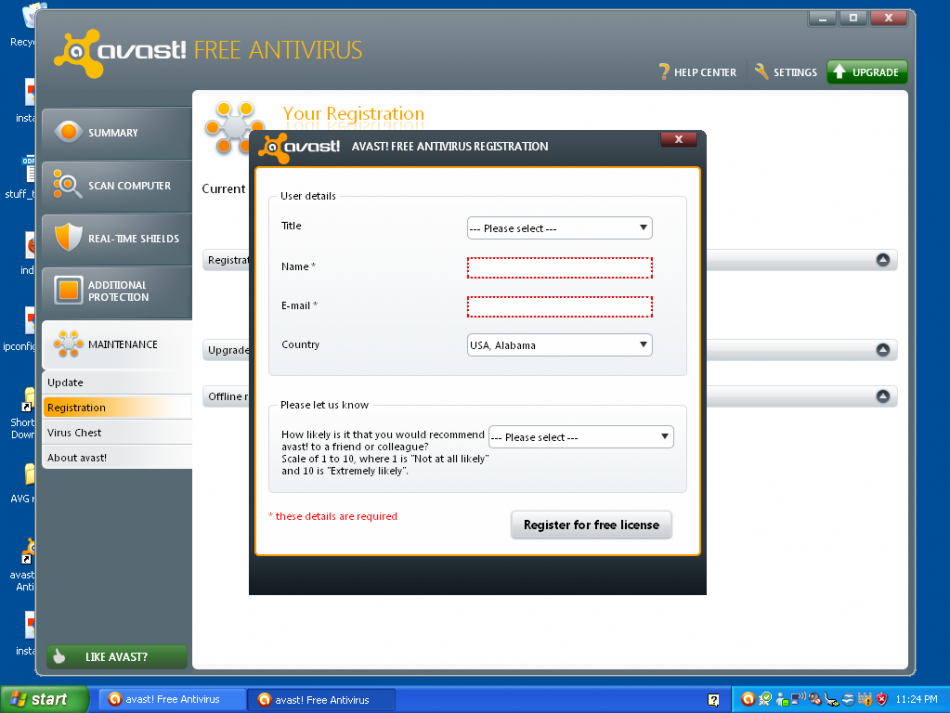Viewport: 950px width, 713px height.
Task: Click the avast tray icon in system tray
Action: click(748, 699)
